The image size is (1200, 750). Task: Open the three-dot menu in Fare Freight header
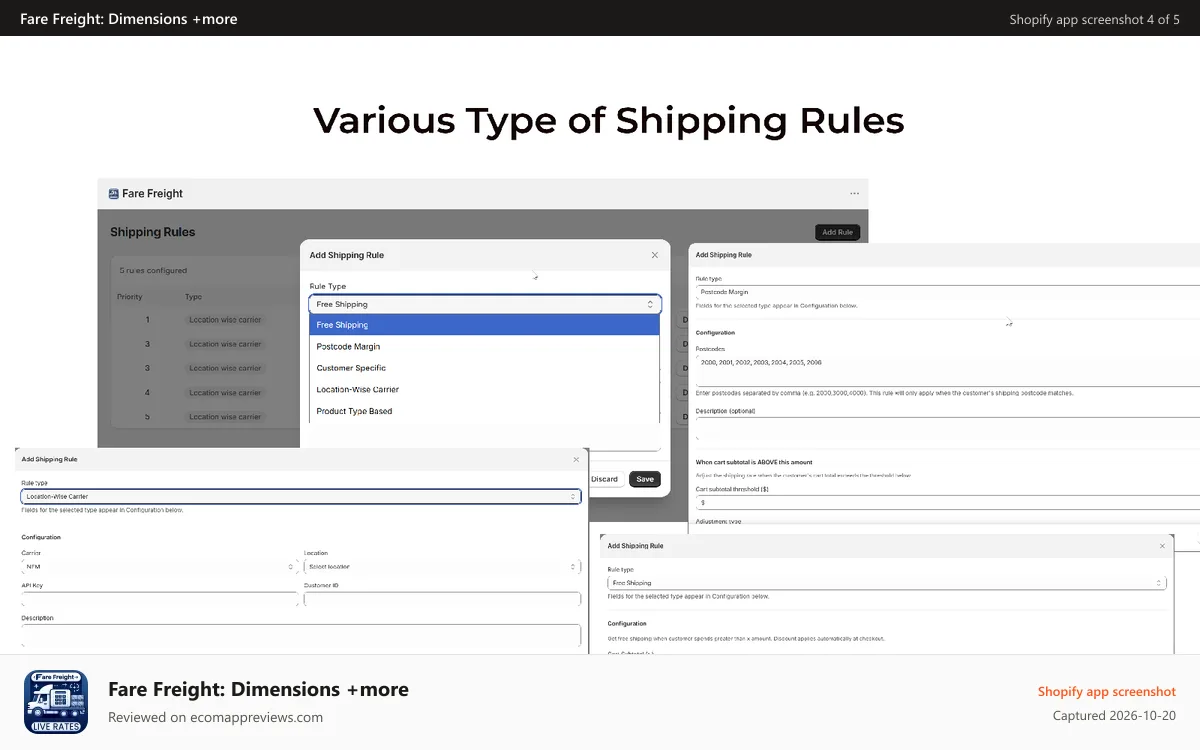(854, 194)
